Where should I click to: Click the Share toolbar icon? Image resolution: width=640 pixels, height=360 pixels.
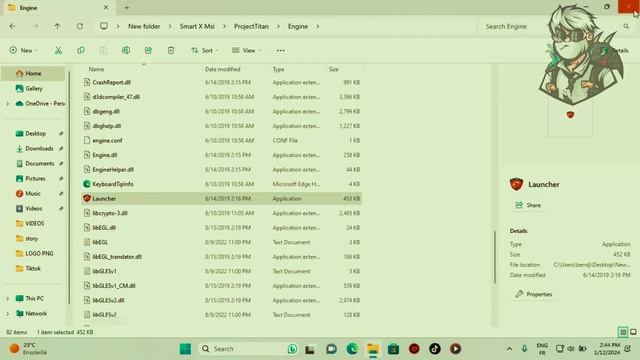pyautogui.click(x=148, y=50)
